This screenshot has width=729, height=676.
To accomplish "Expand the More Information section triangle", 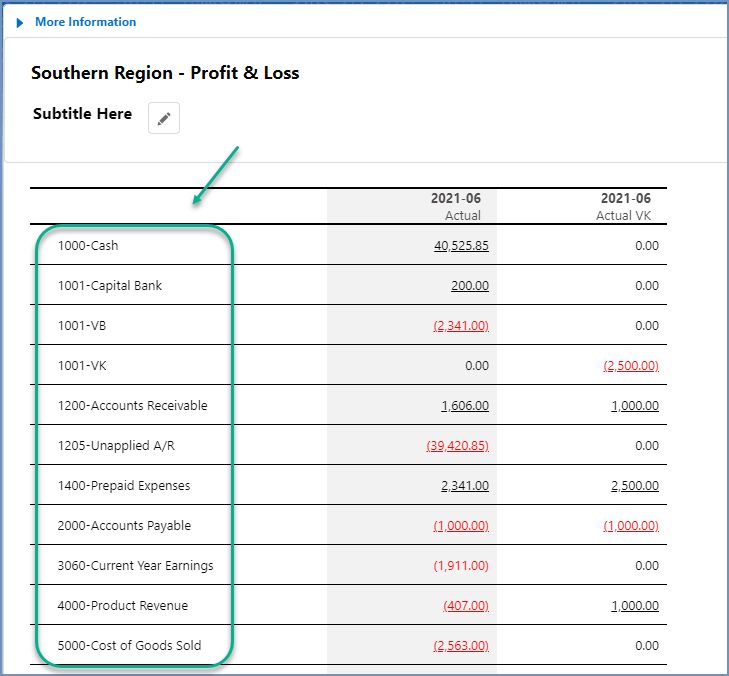I will pos(20,22).
